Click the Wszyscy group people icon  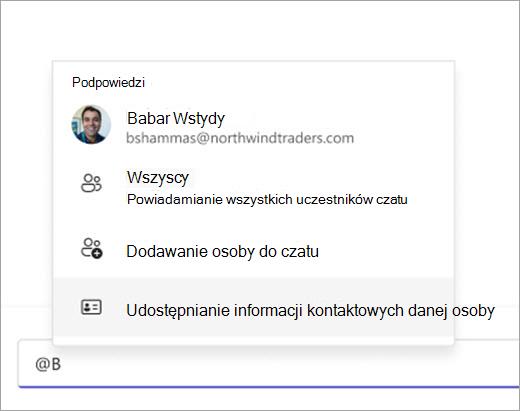pyautogui.click(x=91, y=183)
